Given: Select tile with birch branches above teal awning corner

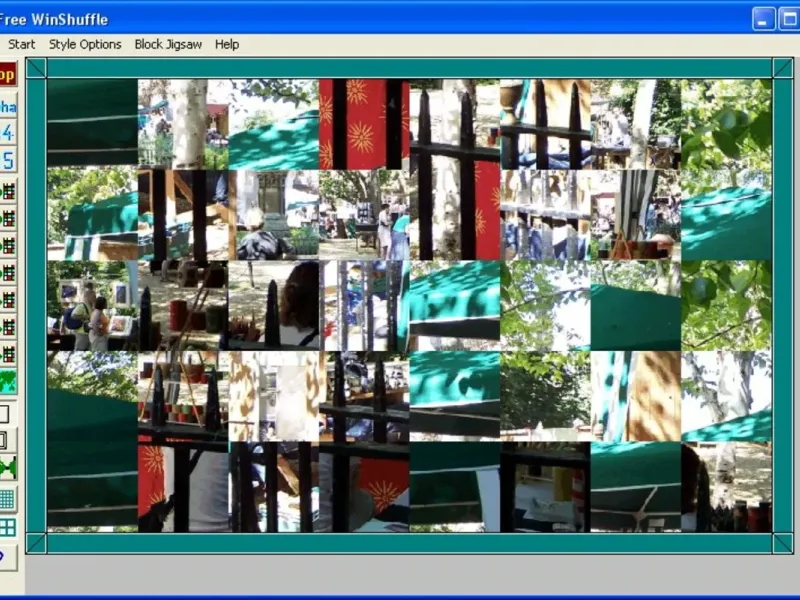Looking at the screenshot, I should coord(727,396).
